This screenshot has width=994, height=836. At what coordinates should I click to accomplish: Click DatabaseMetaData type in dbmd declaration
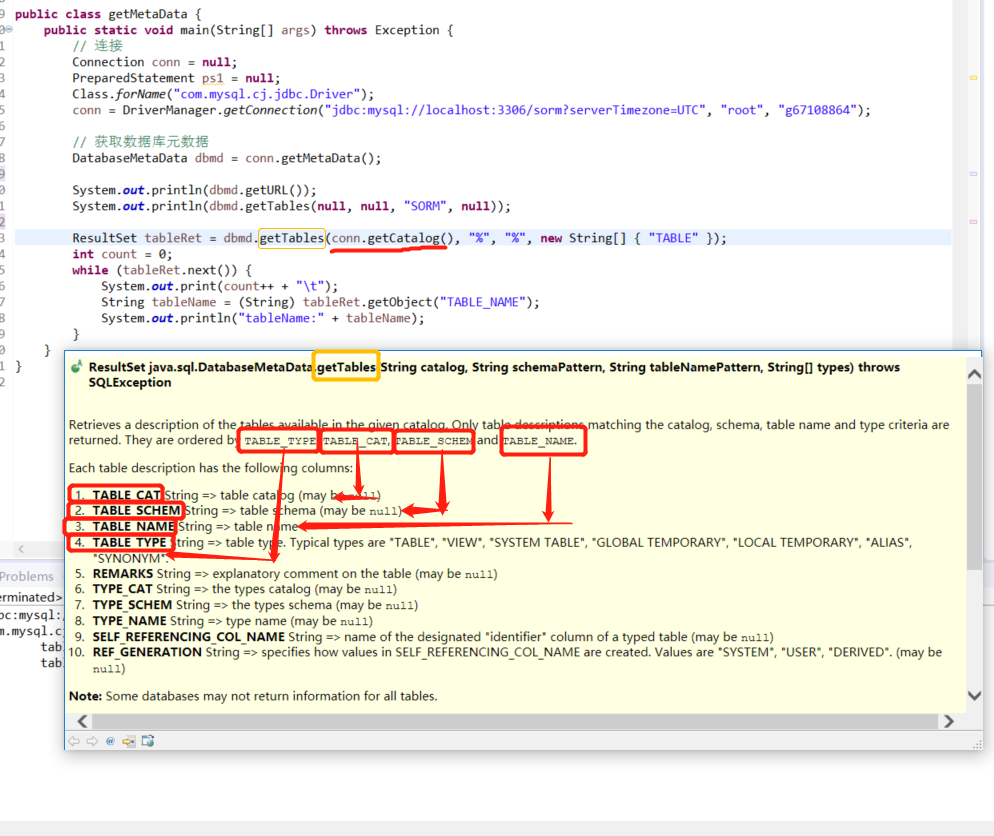129,158
